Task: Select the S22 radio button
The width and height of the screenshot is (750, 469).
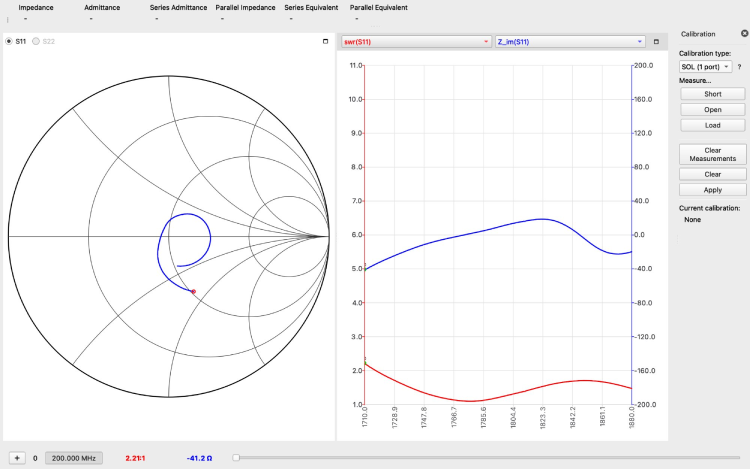Action: click(37, 41)
